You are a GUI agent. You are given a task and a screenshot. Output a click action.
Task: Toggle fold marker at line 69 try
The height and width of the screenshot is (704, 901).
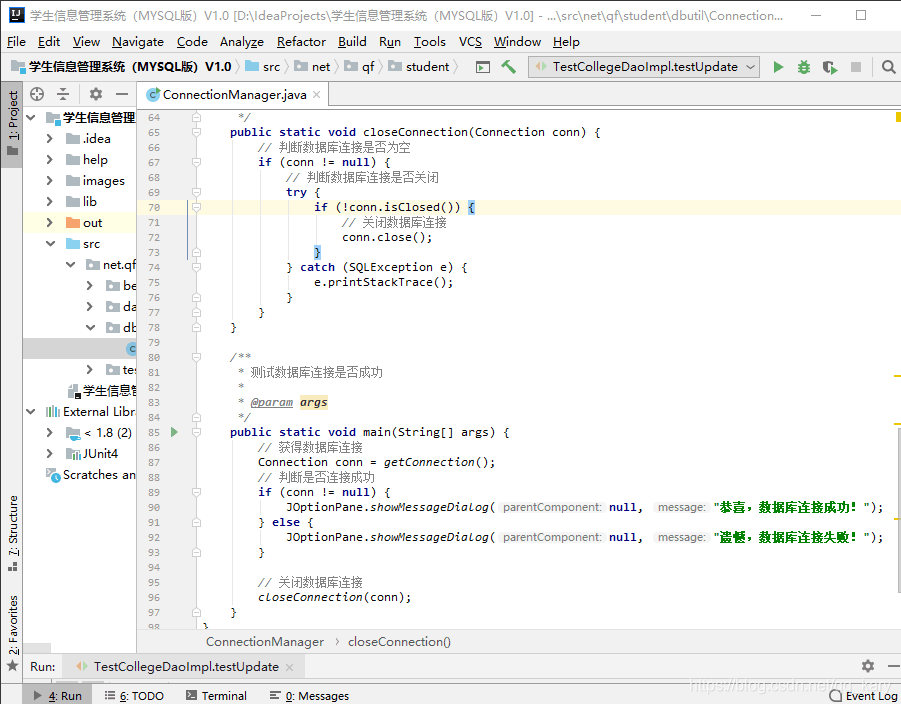197,193
